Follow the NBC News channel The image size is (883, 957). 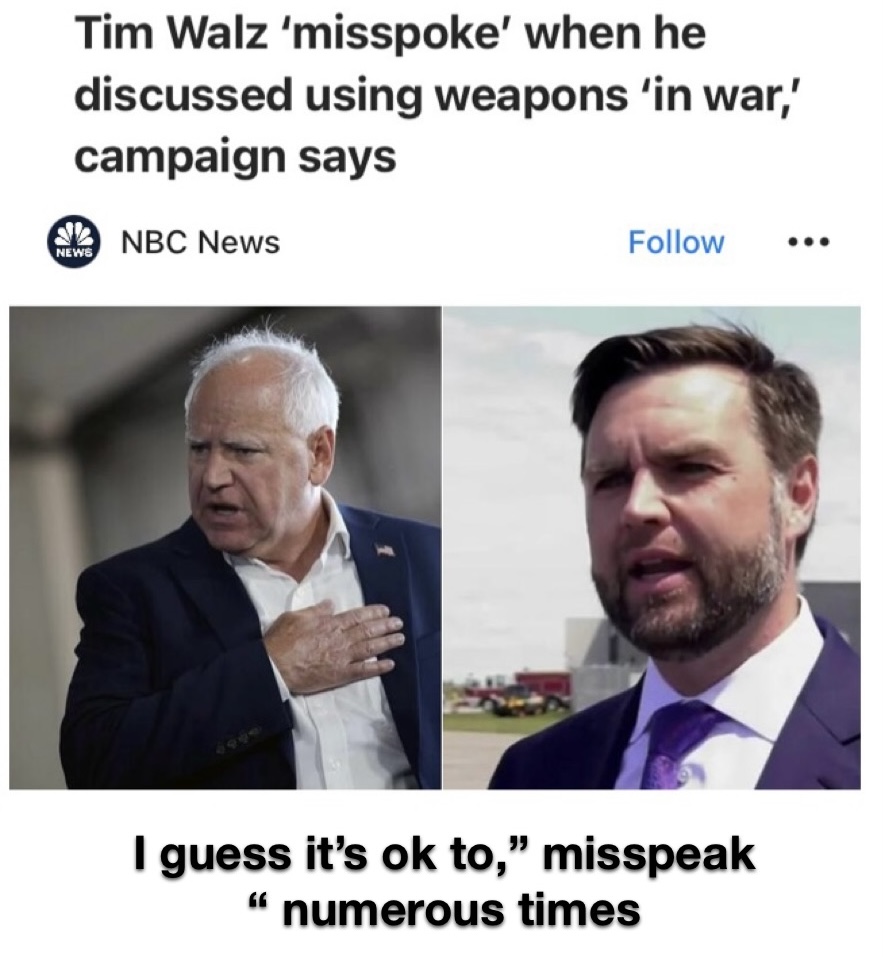[676, 242]
